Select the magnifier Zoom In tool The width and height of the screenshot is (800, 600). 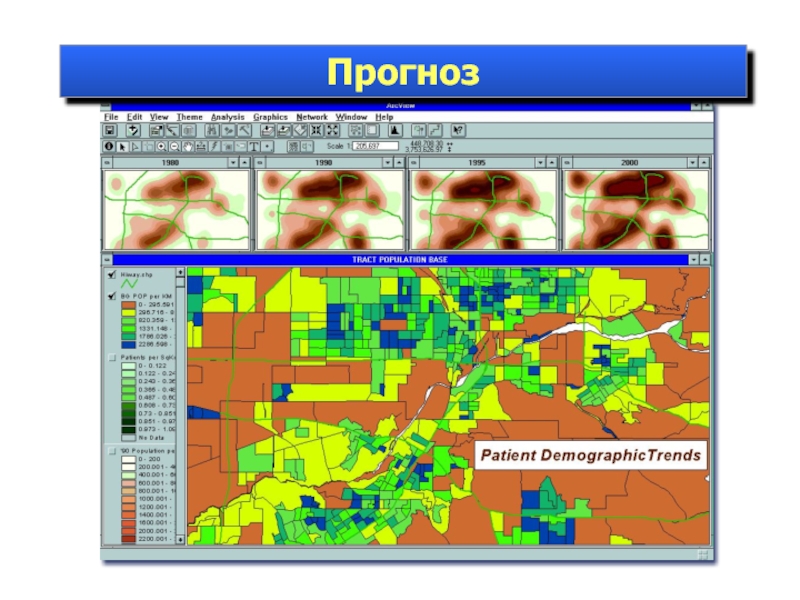pyautogui.click(x=161, y=147)
